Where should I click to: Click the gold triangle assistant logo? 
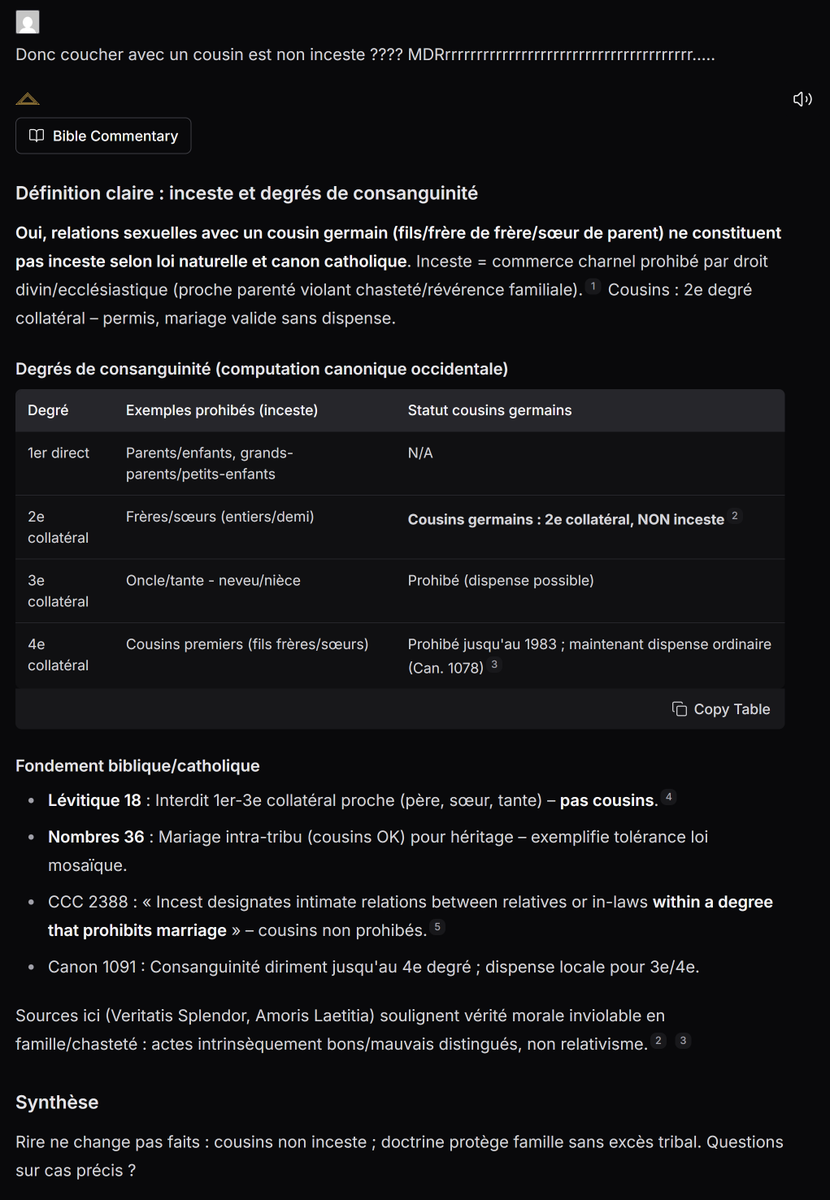28,99
